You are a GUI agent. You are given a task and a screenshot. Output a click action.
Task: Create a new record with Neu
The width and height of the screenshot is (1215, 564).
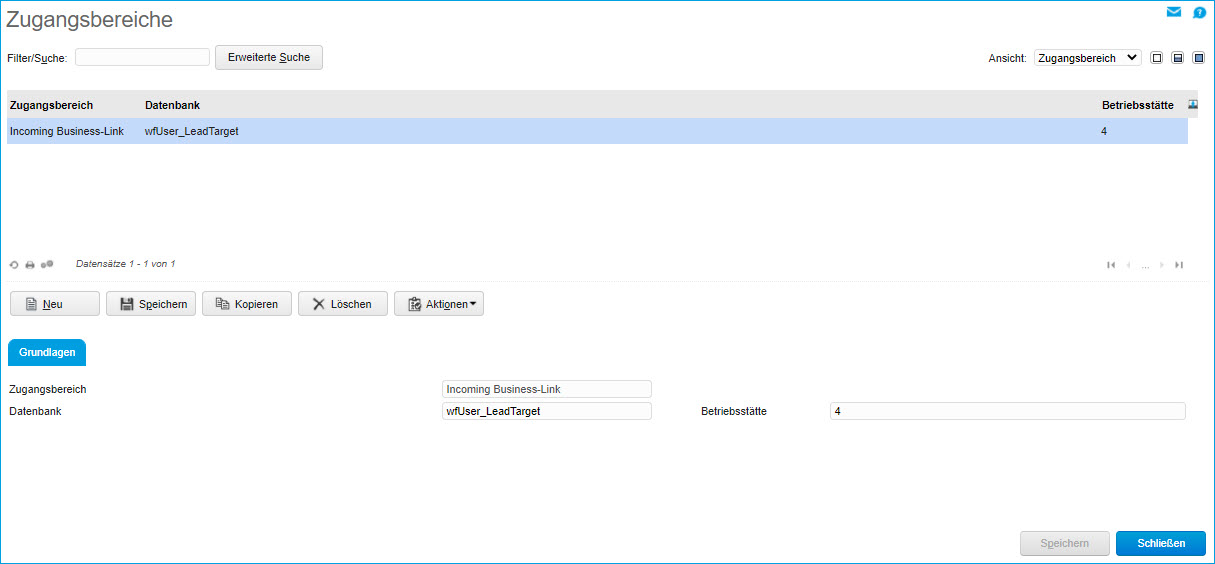(x=55, y=304)
